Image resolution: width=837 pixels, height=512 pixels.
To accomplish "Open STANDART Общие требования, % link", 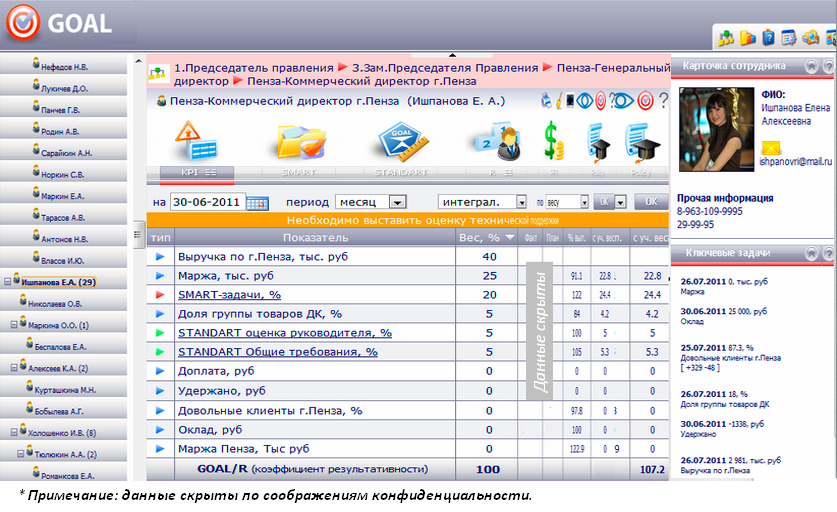I will (x=278, y=352).
